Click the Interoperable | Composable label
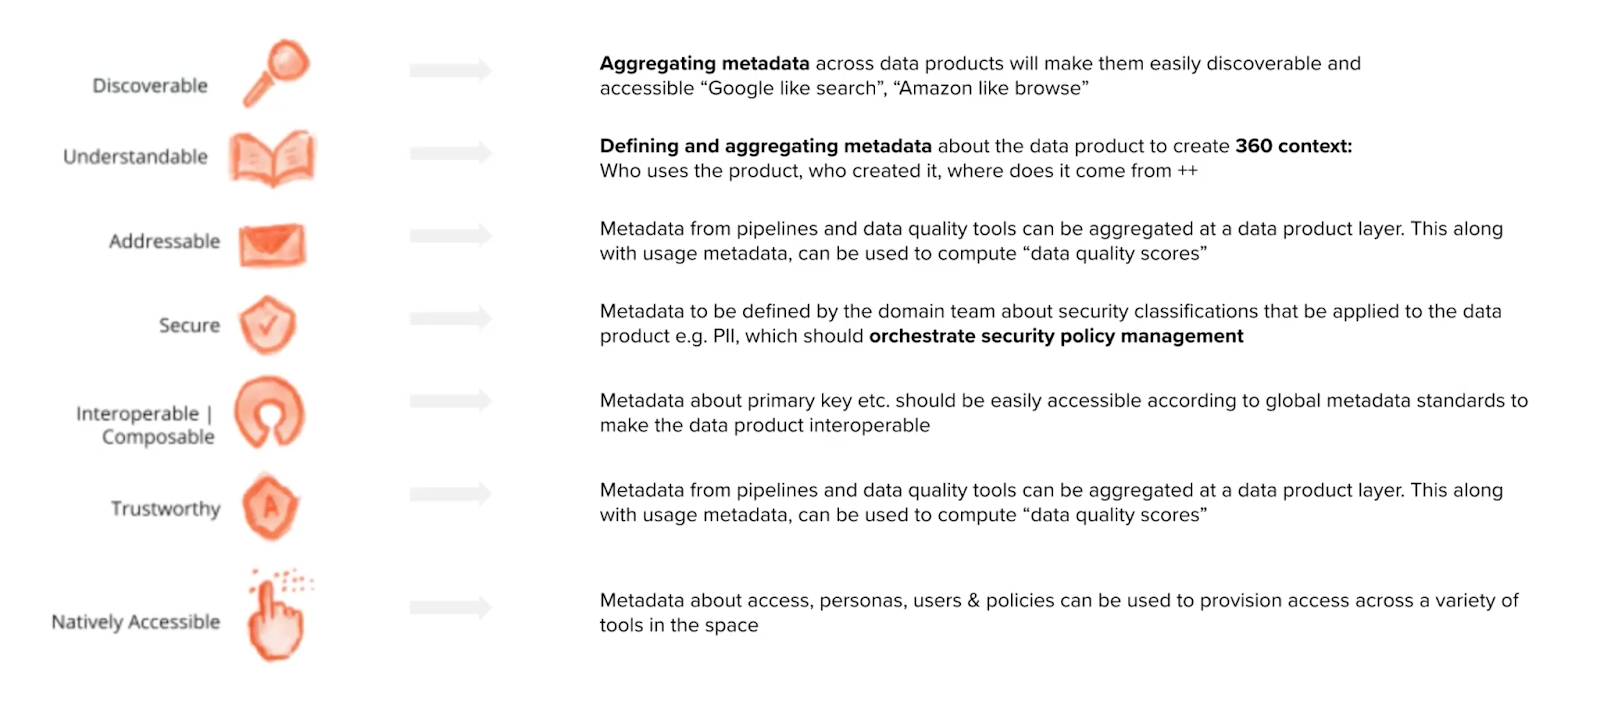 click(145, 425)
